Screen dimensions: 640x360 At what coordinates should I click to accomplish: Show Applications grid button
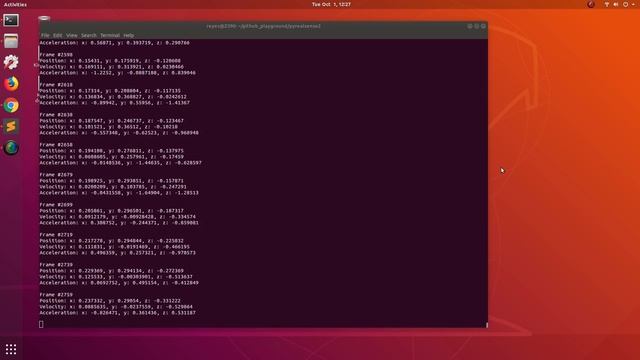click(x=11, y=349)
